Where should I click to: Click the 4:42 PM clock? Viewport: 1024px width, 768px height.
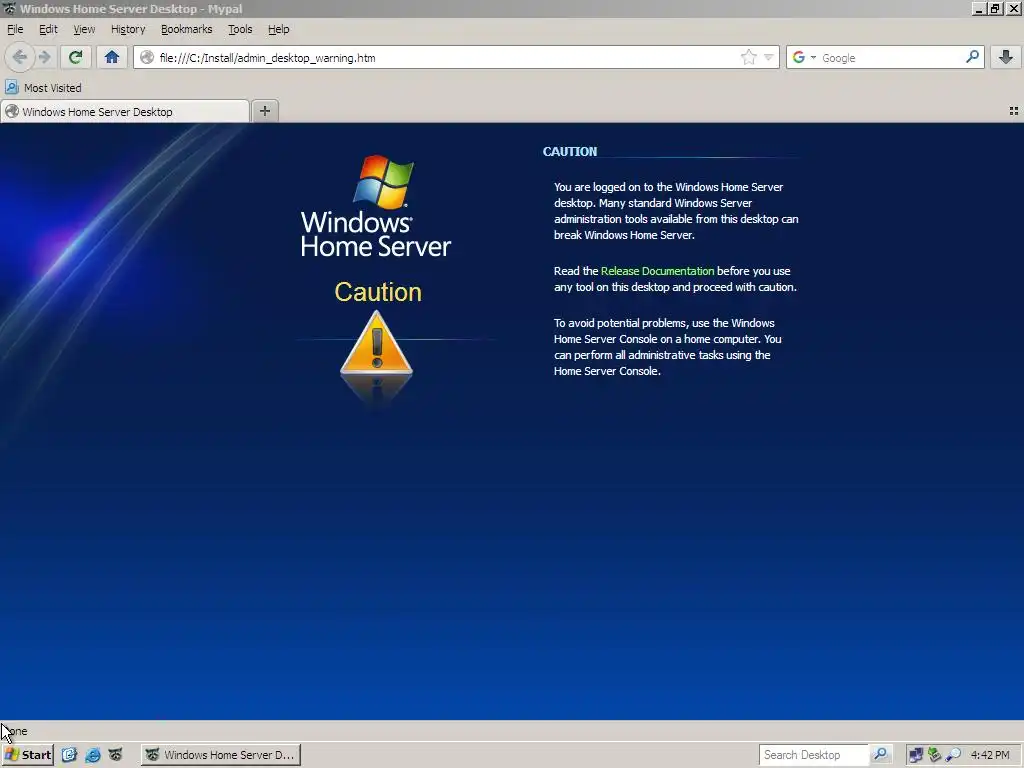click(x=990, y=755)
